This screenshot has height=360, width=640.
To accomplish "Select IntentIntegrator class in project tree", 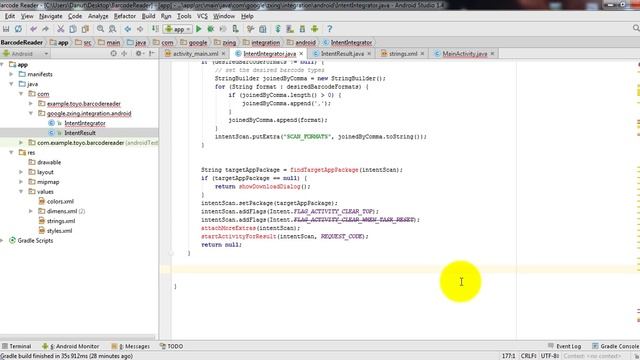I will 85,123.
